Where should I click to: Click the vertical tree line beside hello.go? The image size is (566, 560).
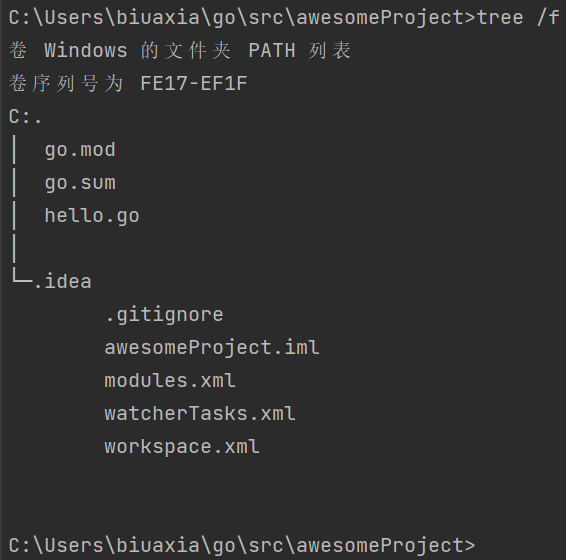tap(14, 216)
